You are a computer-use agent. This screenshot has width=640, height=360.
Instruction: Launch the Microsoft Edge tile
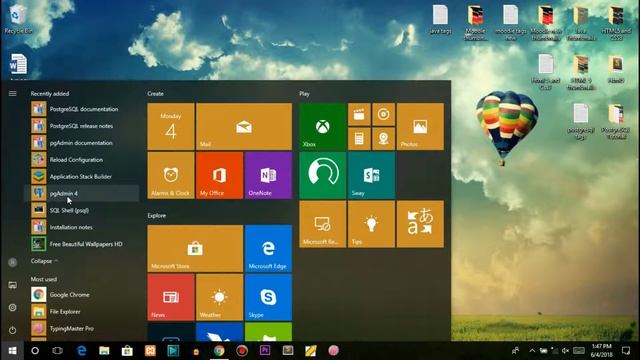(268, 249)
